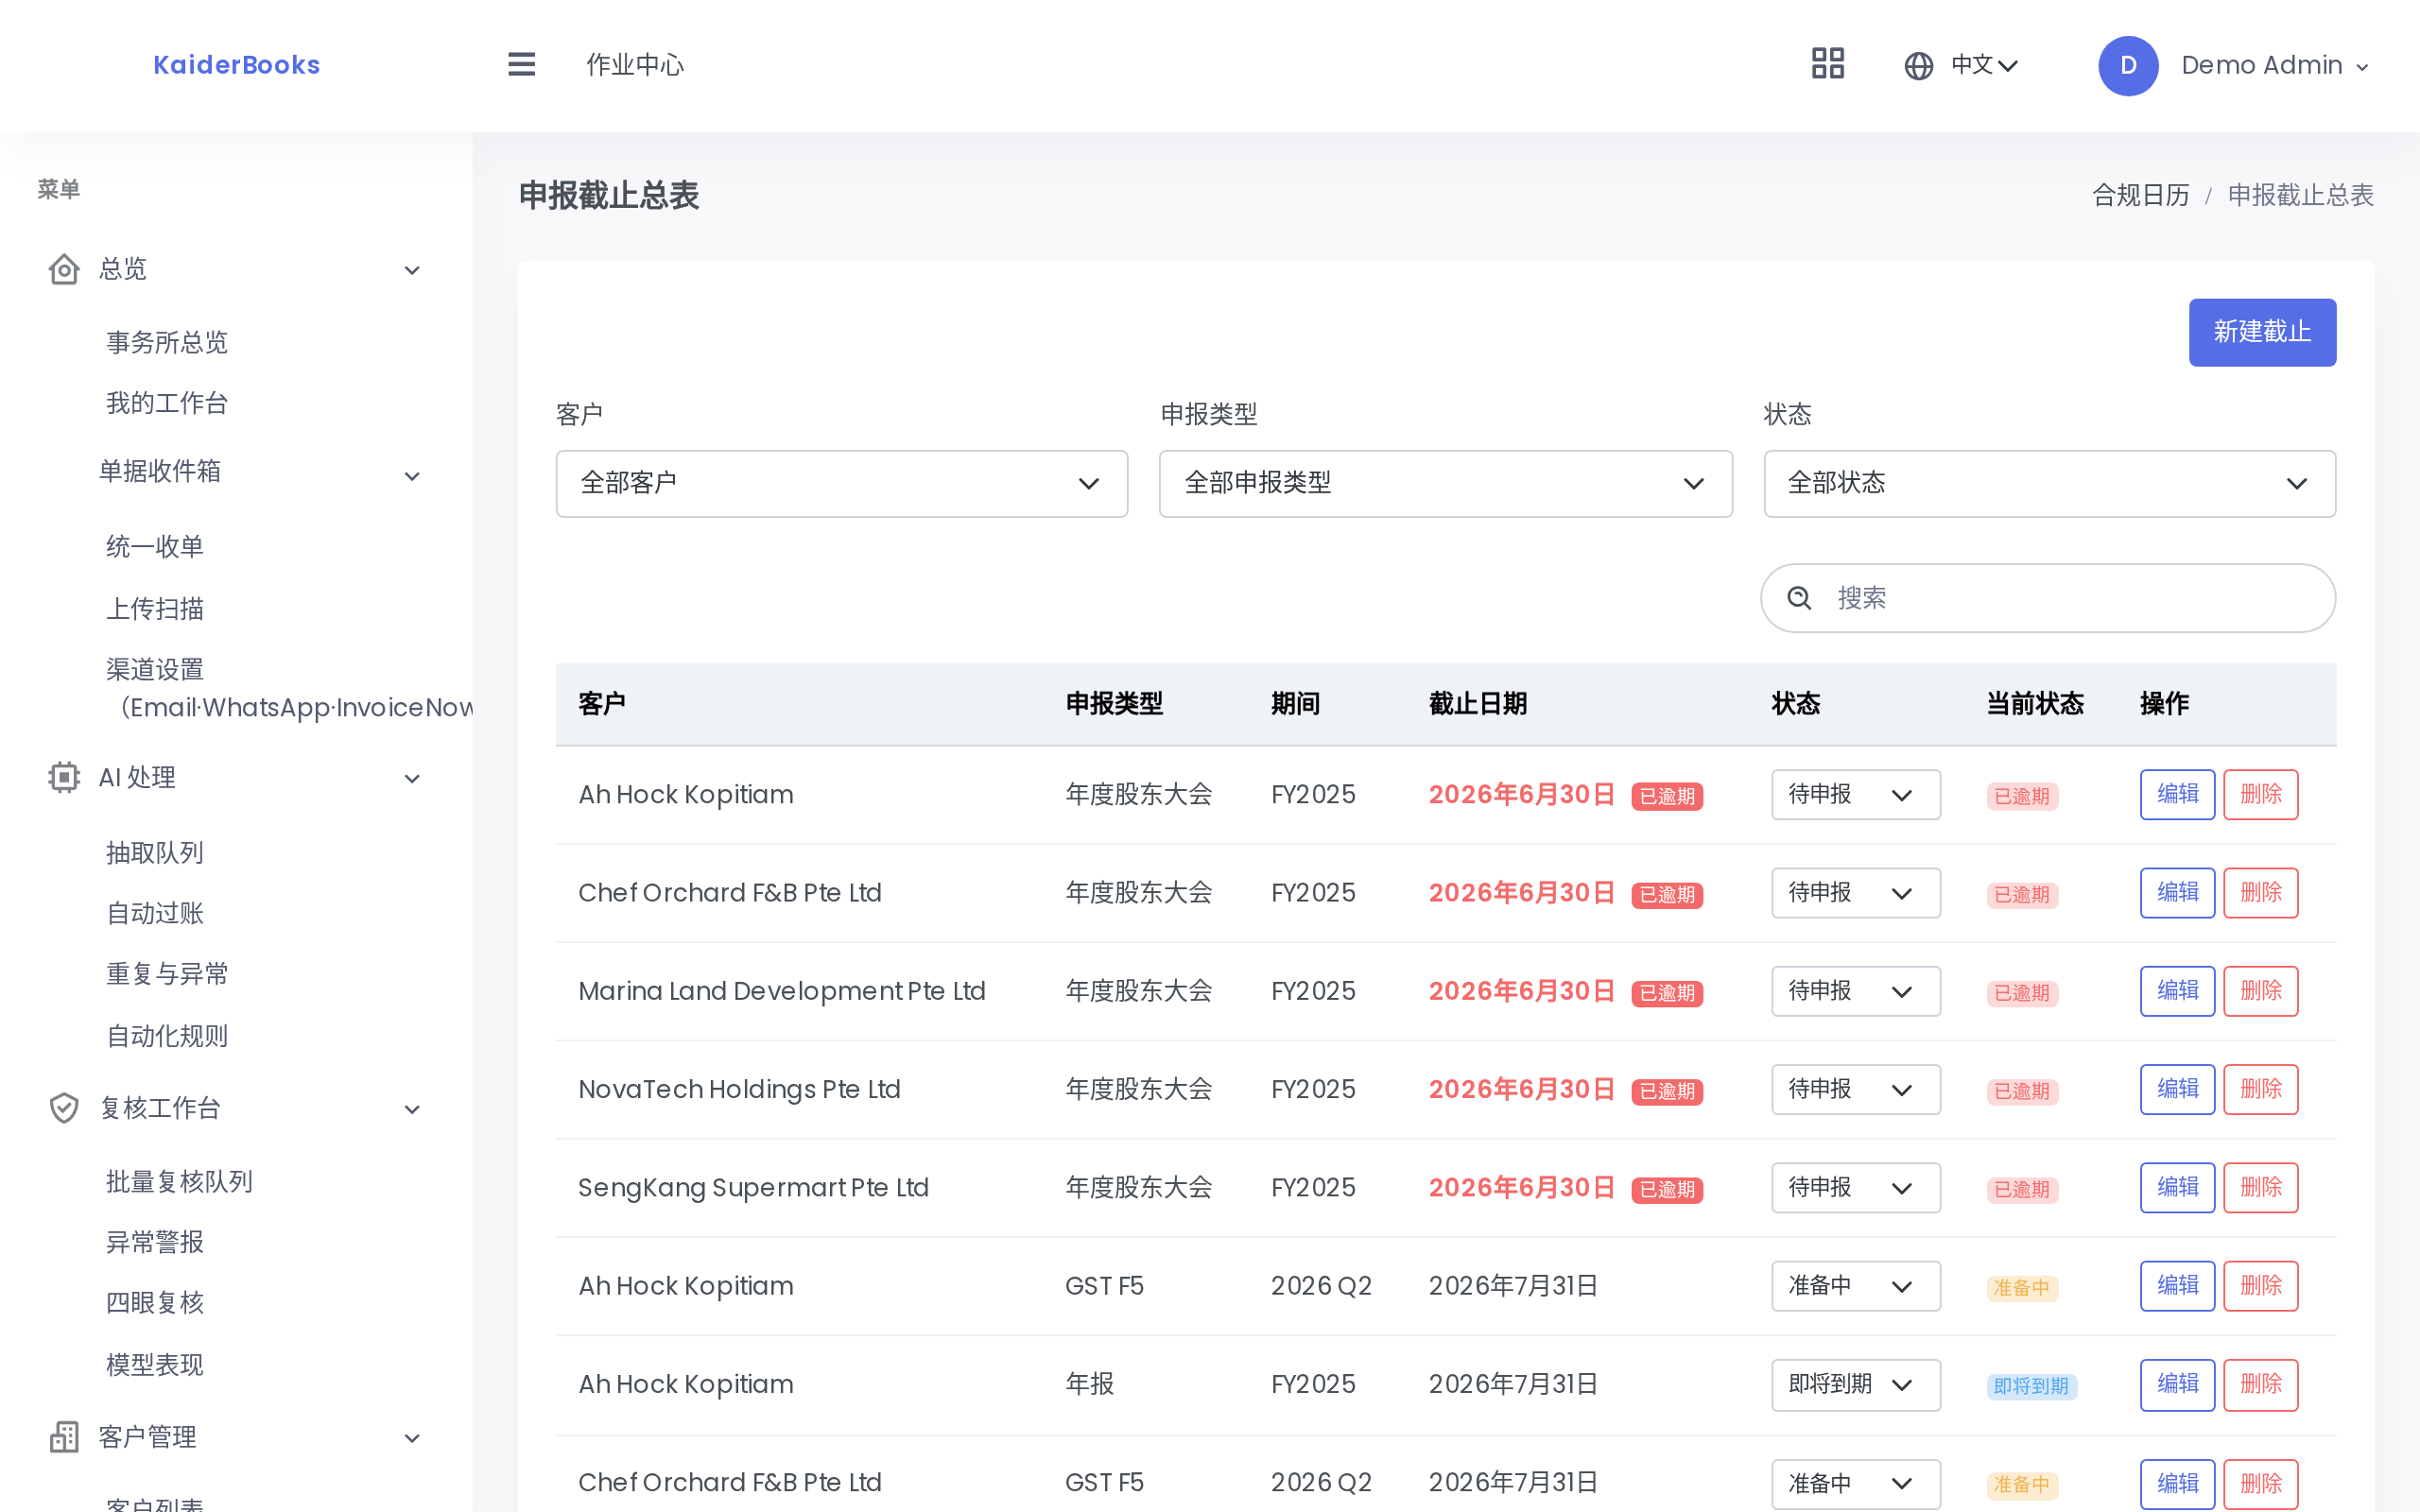Open status dropdown for NovaTech Holdings row
Viewport: 2420px width, 1512px height.
point(1855,1089)
